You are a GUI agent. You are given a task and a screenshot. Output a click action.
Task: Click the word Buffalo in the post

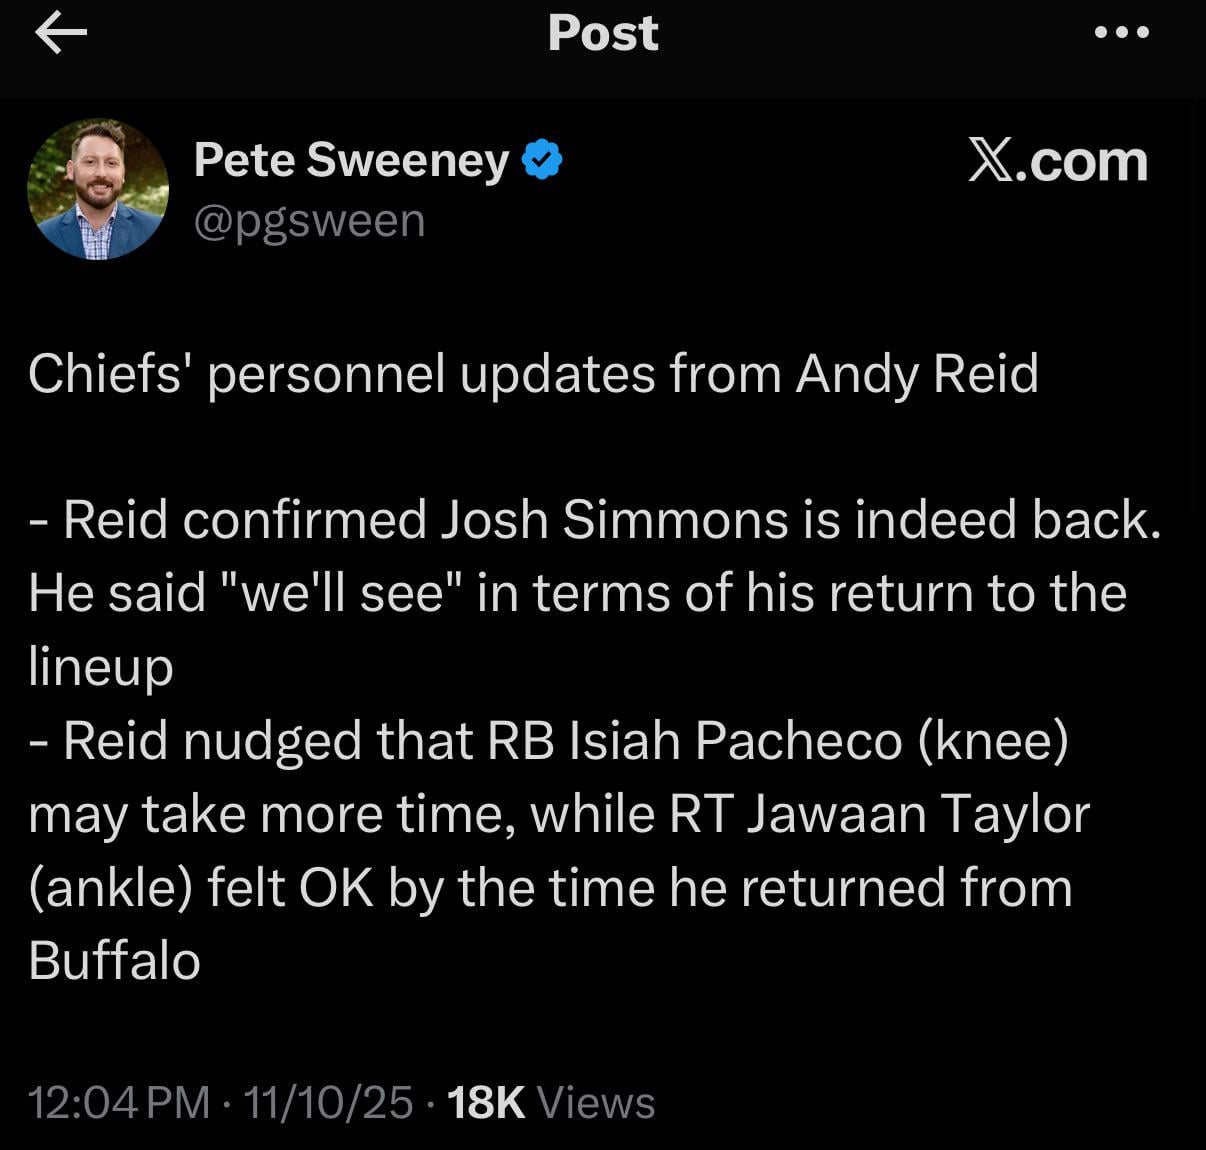click(115, 961)
